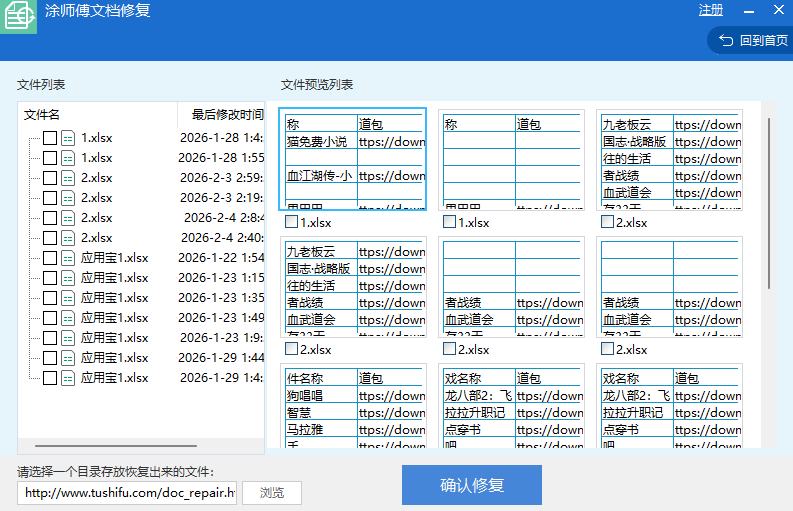The height and width of the screenshot is (511, 793).
Task: Tick the checkbox for 应用宝1.xlsx modified 2026-1-23 1:35
Action: (50, 298)
